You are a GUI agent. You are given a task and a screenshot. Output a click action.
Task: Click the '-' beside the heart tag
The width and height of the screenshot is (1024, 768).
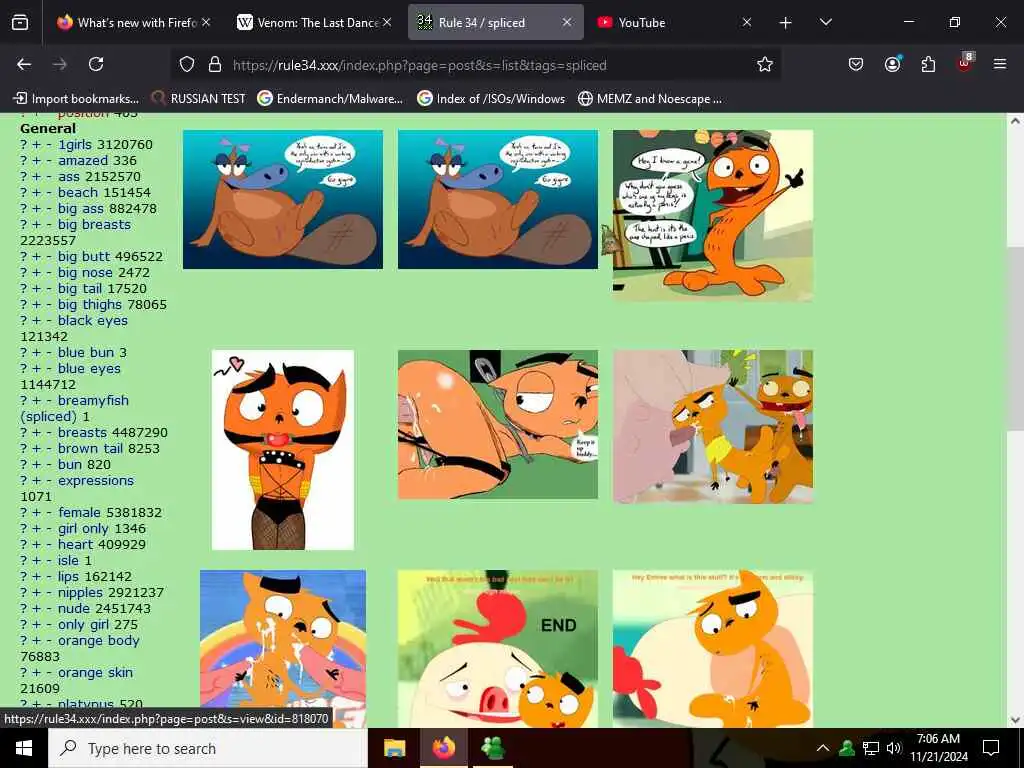click(49, 545)
